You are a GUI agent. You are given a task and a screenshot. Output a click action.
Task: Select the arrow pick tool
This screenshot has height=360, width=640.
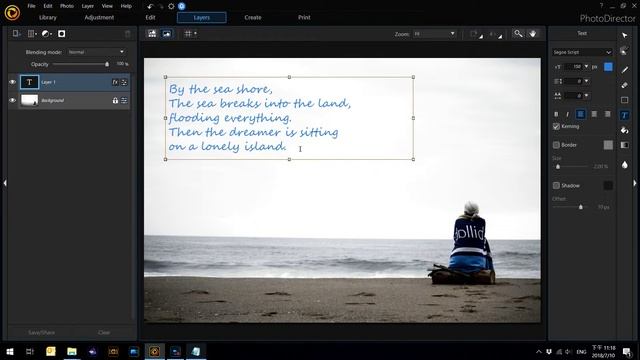624,36
